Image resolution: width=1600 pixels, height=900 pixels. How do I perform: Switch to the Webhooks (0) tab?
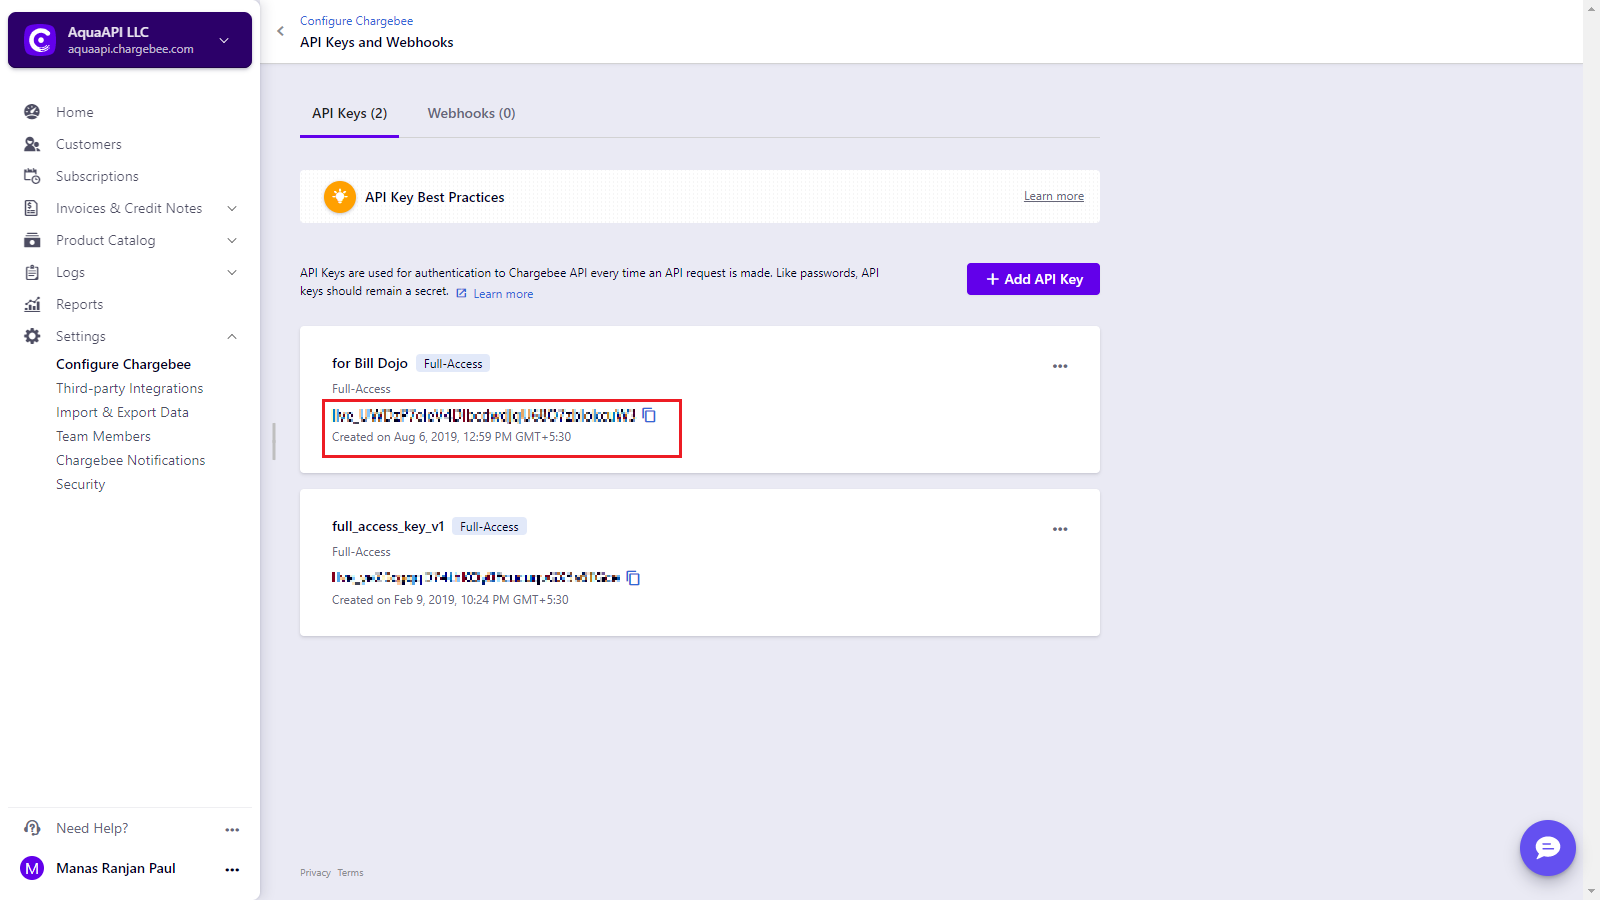click(x=471, y=113)
